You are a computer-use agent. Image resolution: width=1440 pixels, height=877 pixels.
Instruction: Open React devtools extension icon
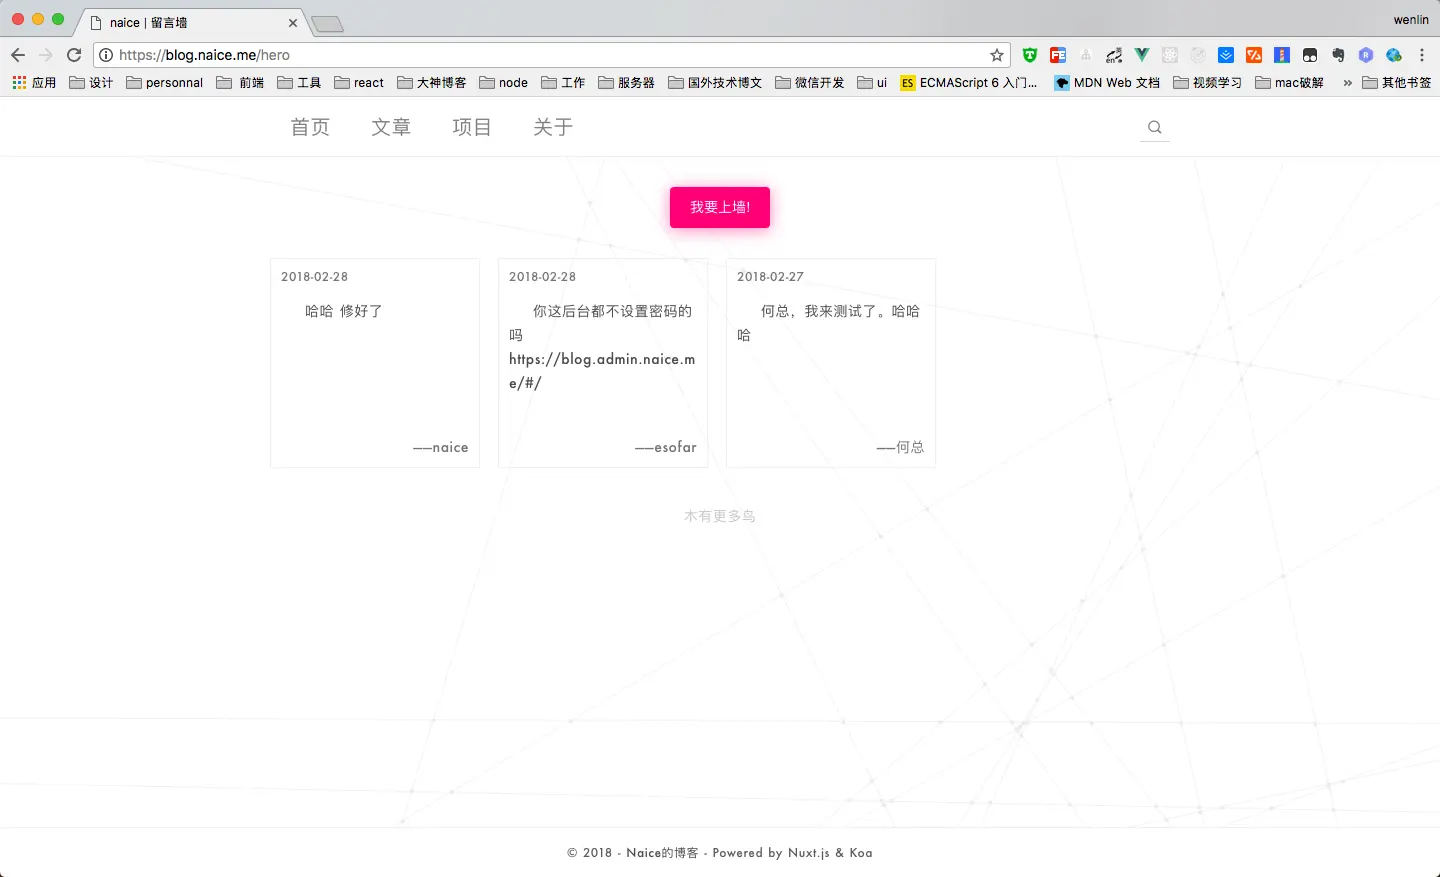coord(1170,55)
